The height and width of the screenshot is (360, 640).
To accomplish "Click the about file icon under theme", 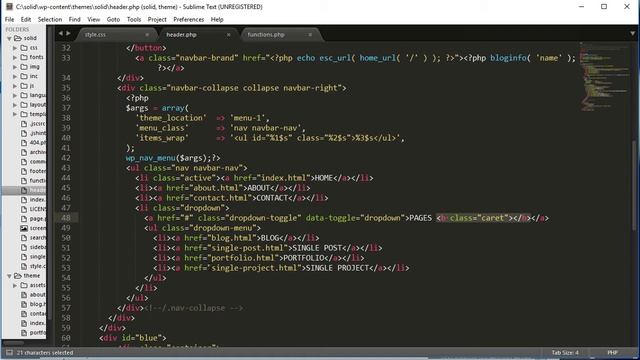I will coord(24,295).
